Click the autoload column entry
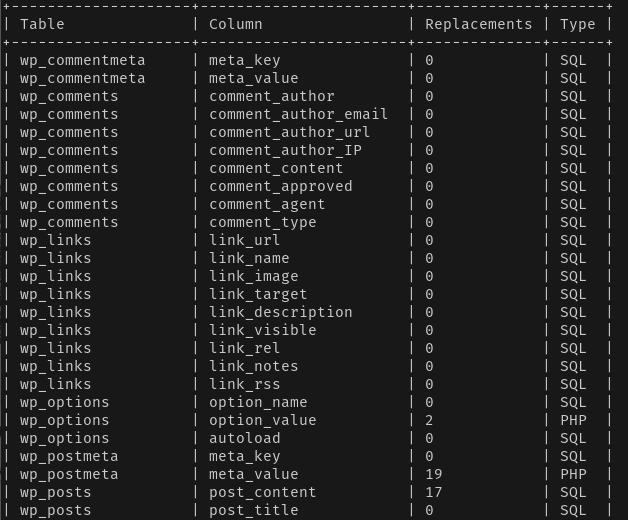Screen dimensions: 628x520 tap(245, 438)
